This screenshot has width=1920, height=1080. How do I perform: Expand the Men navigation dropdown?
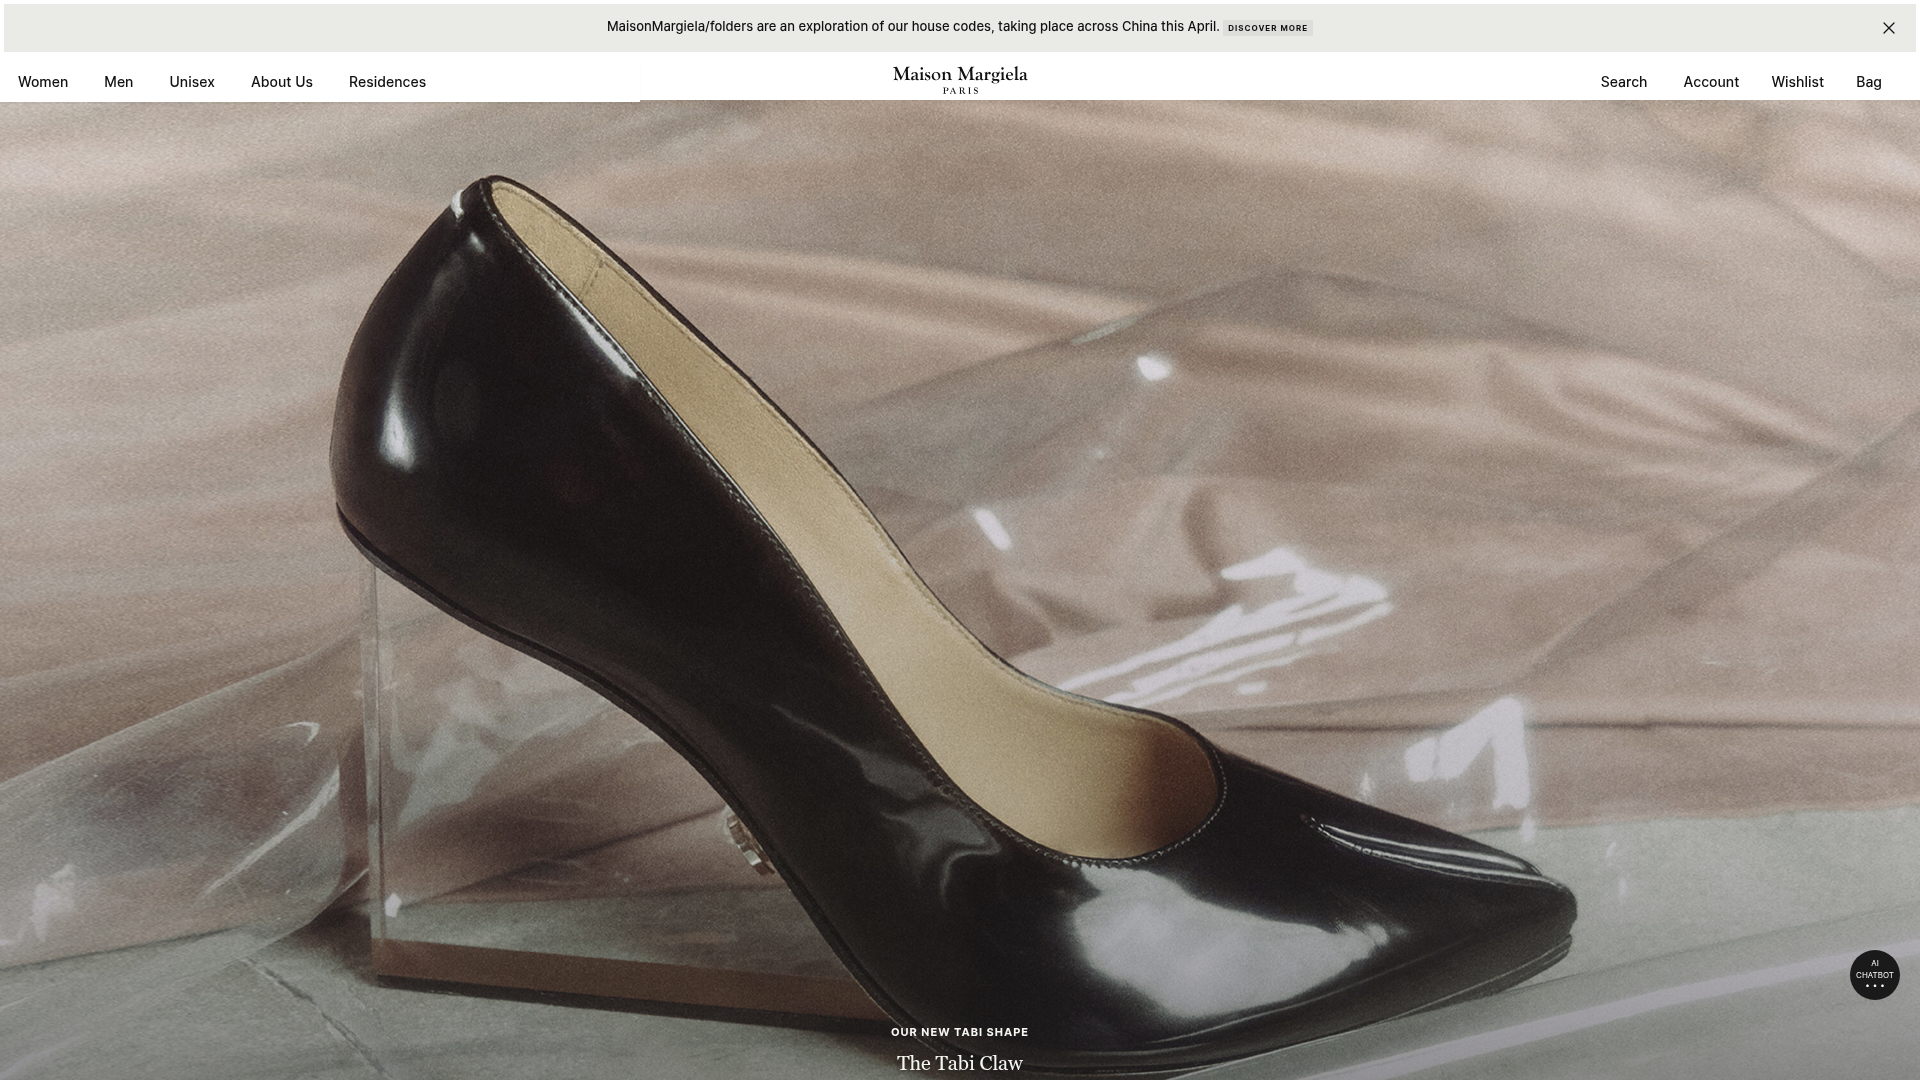click(x=118, y=81)
